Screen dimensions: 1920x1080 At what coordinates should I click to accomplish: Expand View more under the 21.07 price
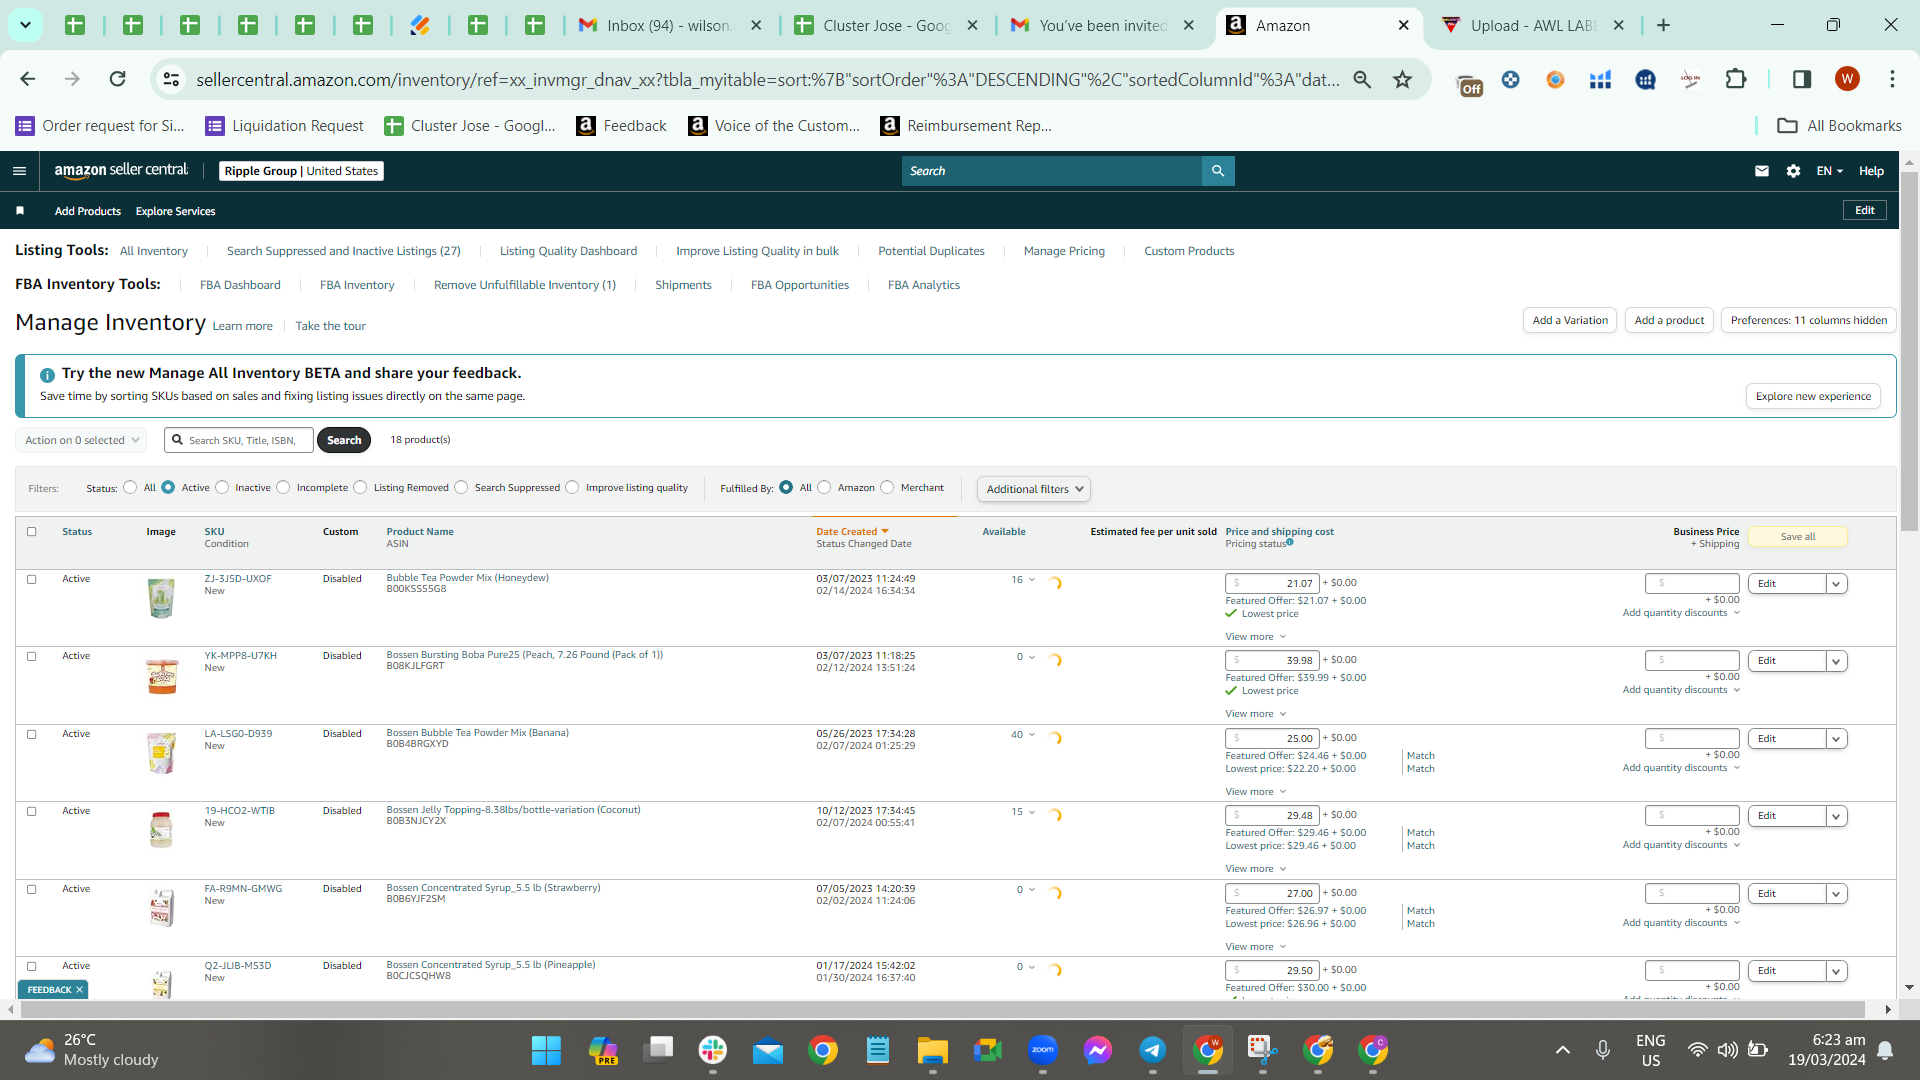[1256, 637]
